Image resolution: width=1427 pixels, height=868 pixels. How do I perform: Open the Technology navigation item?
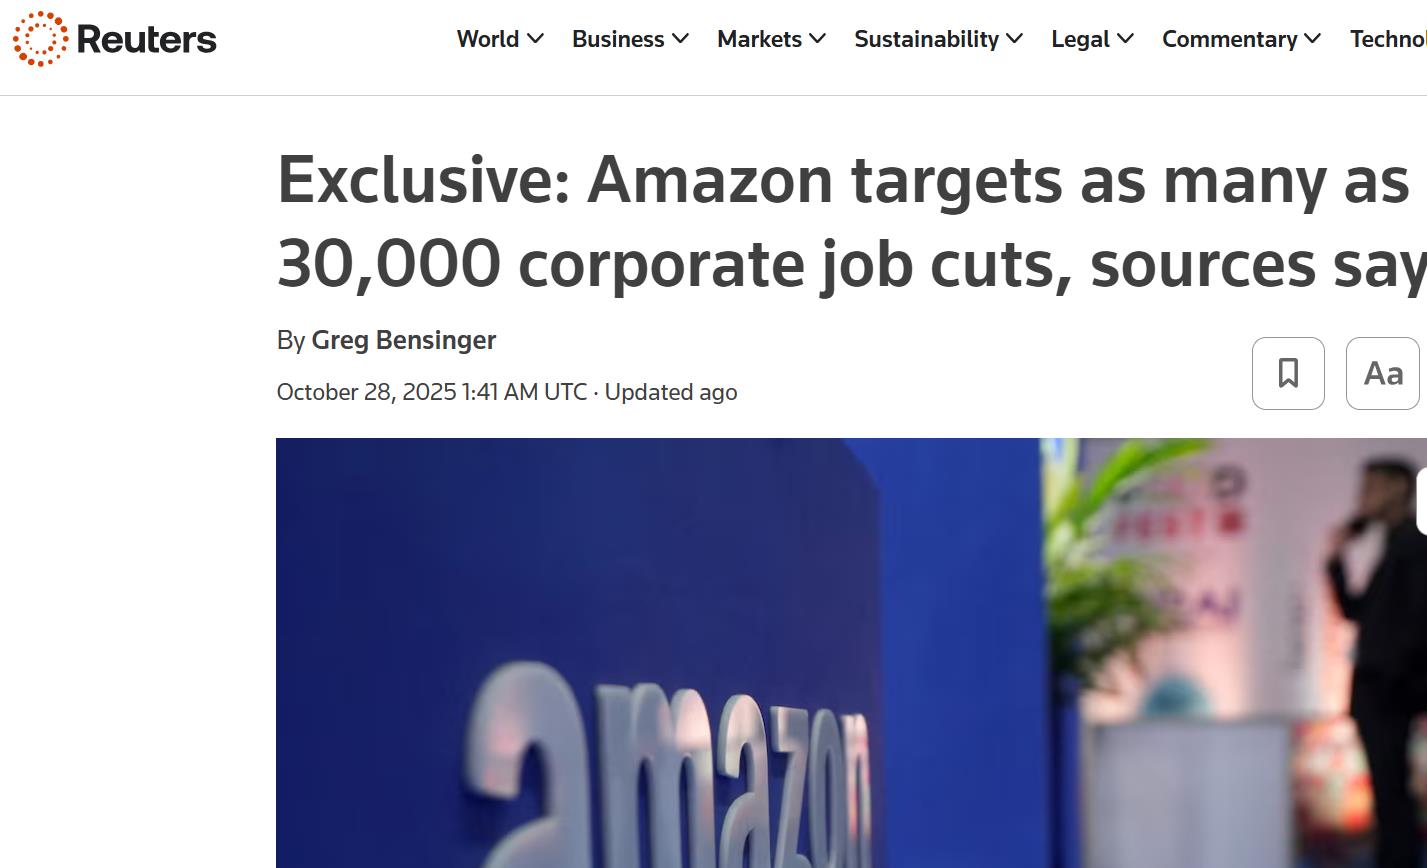(1388, 39)
